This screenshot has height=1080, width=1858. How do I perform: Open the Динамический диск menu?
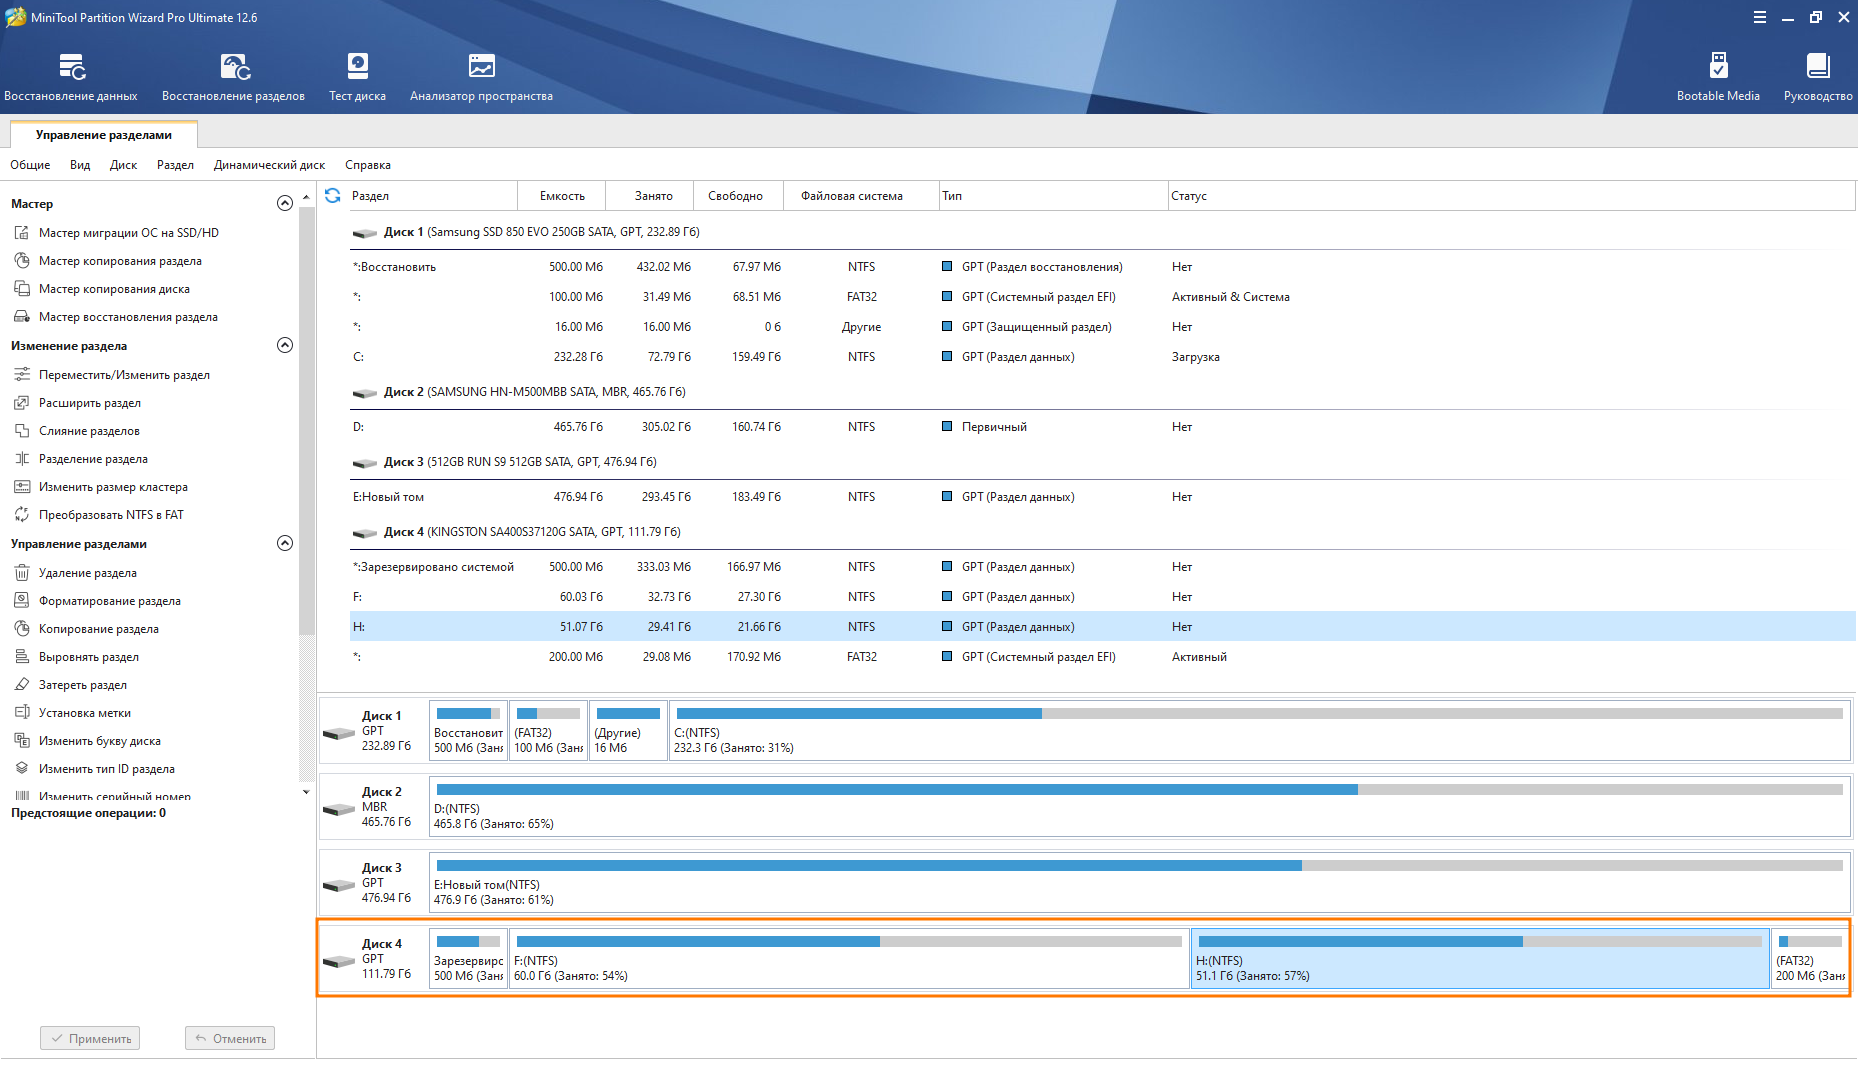coord(269,165)
